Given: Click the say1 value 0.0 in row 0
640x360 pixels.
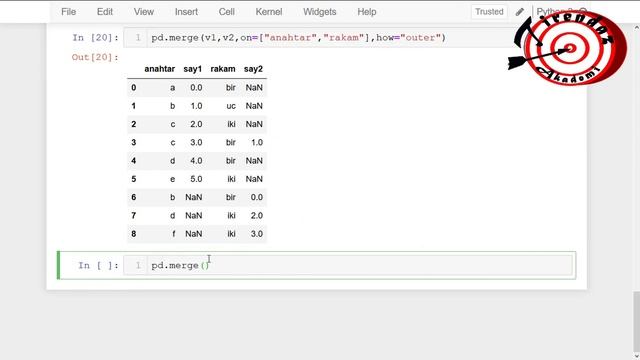Looking at the screenshot, I should (196, 88).
